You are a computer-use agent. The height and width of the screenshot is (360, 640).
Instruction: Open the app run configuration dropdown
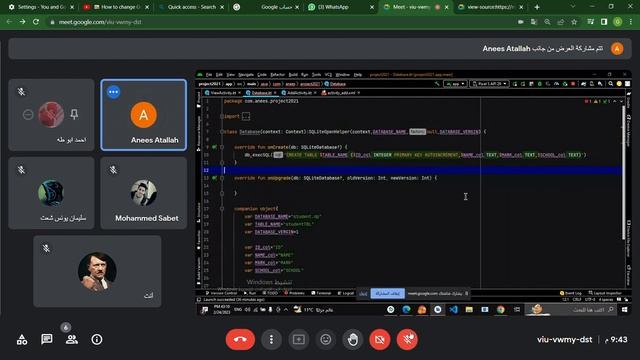click(x=455, y=84)
